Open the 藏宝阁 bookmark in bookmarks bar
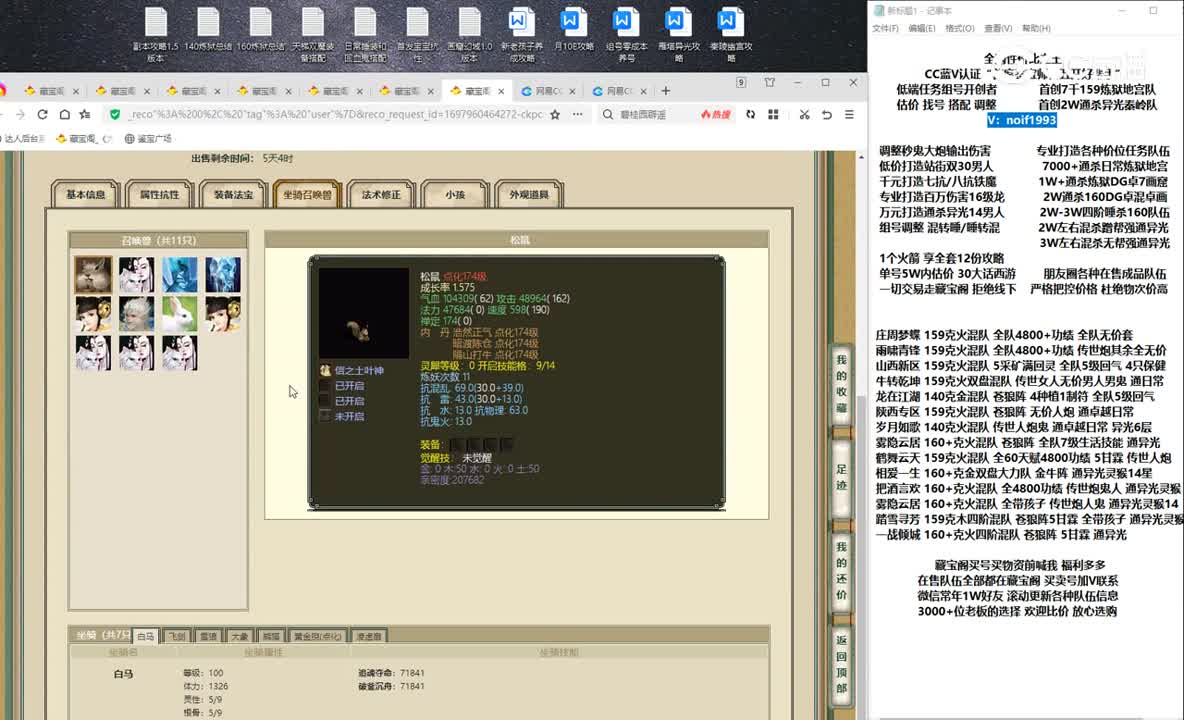 [83, 139]
